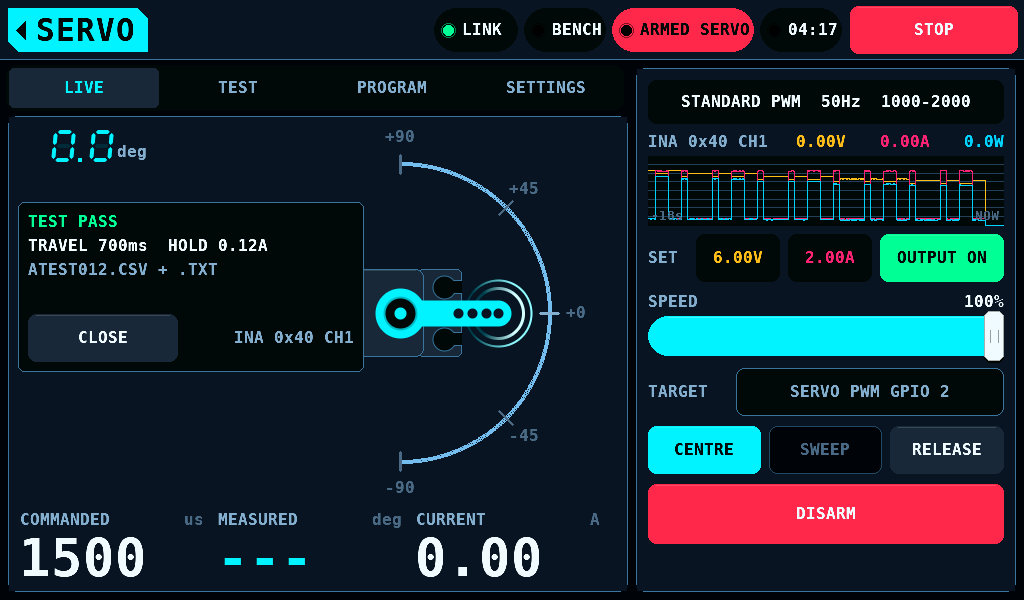1024x600 pixels.
Task: Click the TEST PASS heading
Action: (x=72, y=221)
